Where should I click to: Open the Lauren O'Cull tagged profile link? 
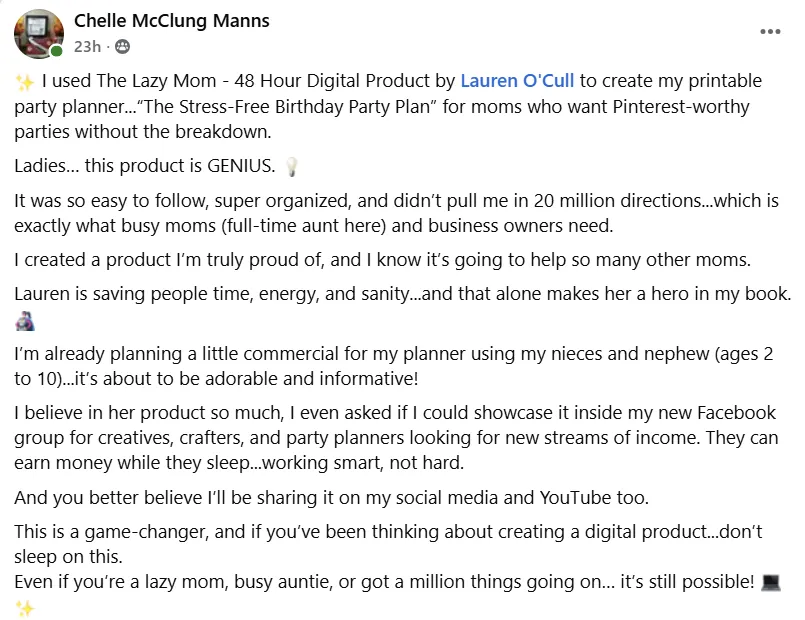click(x=517, y=81)
